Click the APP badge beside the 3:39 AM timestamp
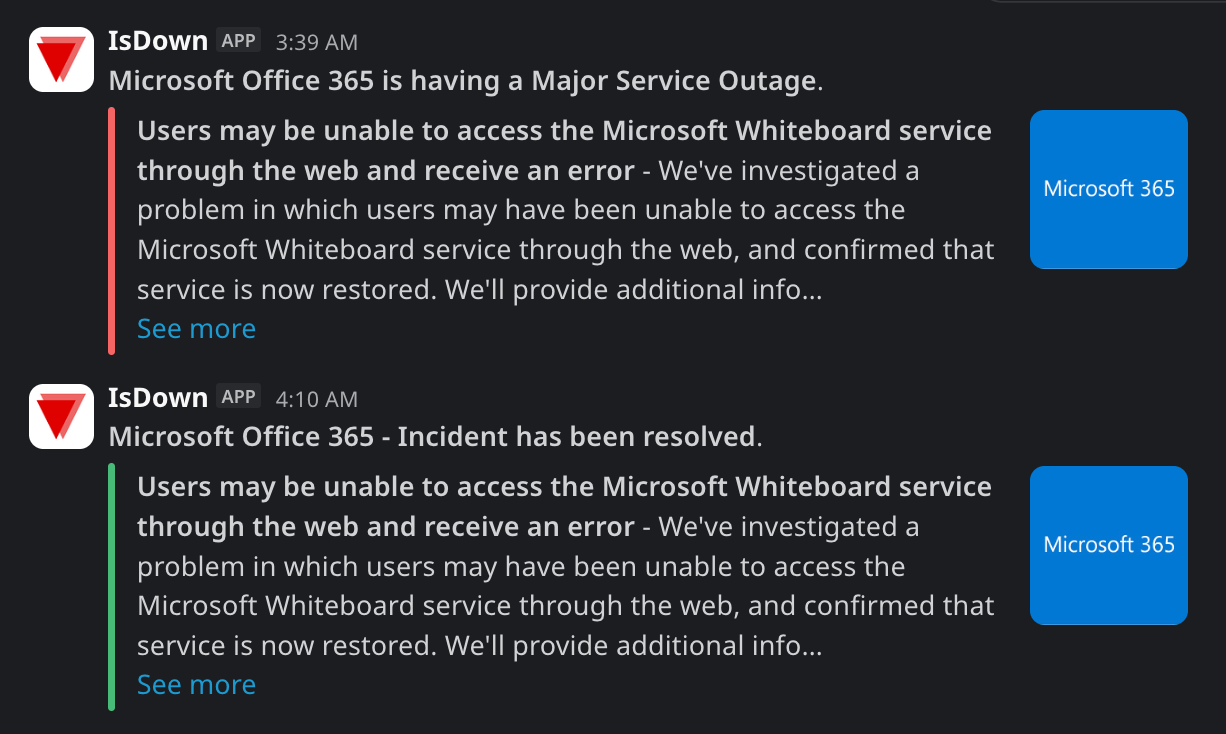This screenshot has height=734, width=1226. 239,41
